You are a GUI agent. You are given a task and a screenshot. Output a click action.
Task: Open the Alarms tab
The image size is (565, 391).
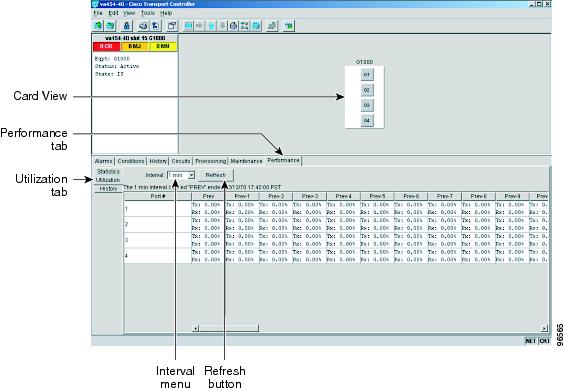pos(103,161)
